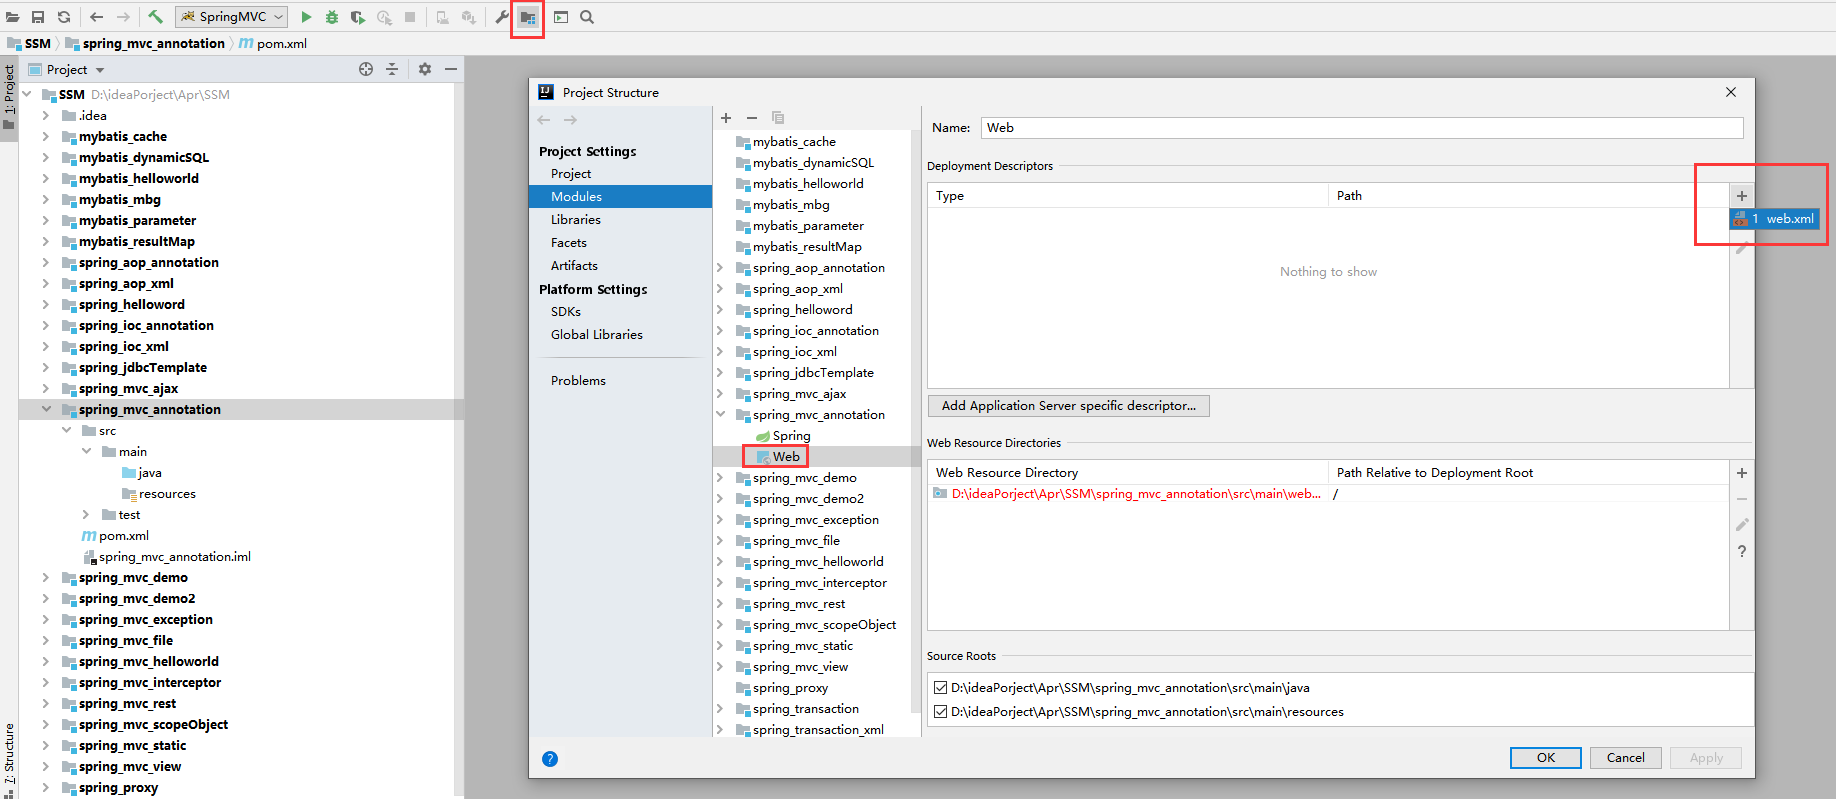Click the Search Everywhere magnifier icon
Image resolution: width=1836 pixels, height=799 pixels.
587,17
